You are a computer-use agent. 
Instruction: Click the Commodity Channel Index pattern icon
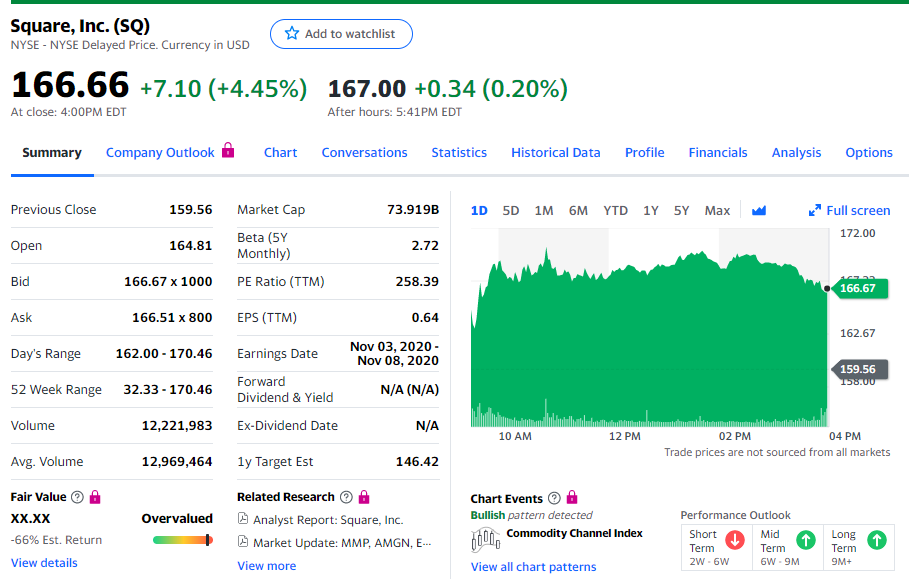pos(485,539)
